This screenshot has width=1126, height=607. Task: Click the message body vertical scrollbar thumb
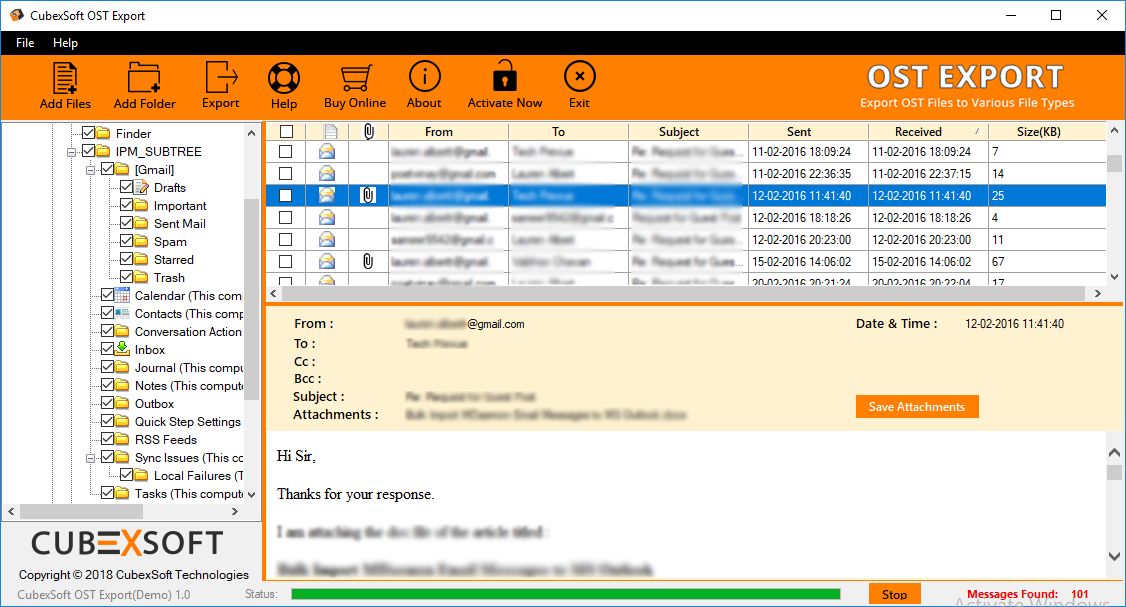1114,472
